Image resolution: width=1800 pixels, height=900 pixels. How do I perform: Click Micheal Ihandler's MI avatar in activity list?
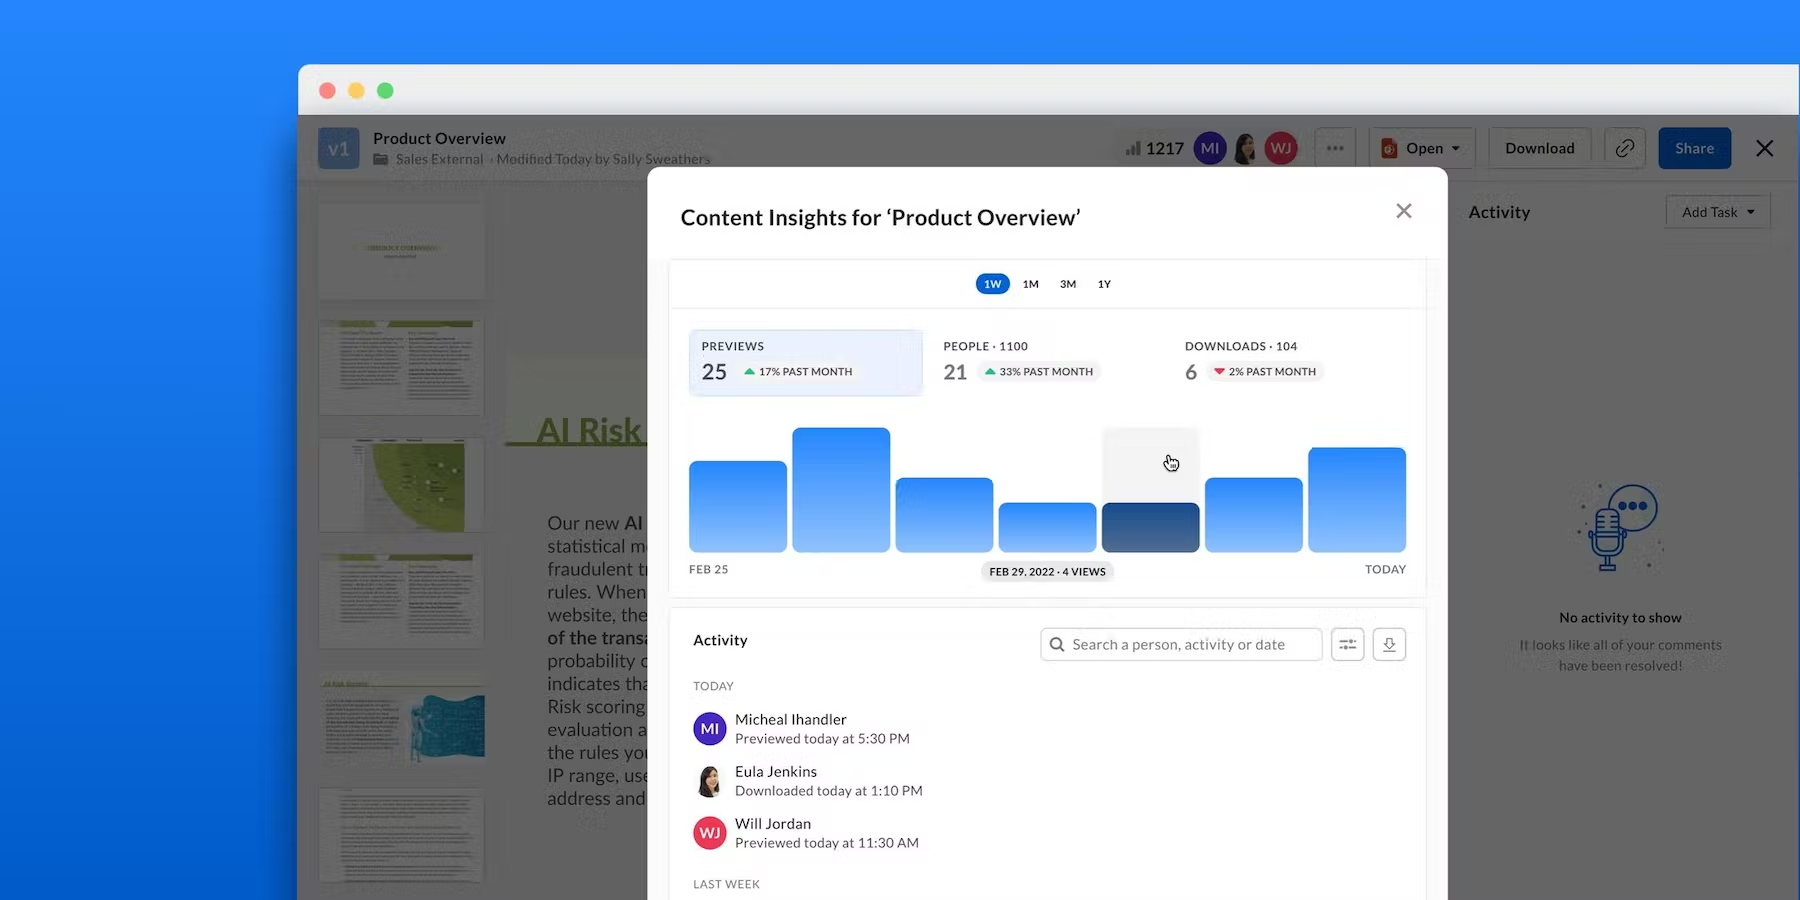(x=710, y=729)
